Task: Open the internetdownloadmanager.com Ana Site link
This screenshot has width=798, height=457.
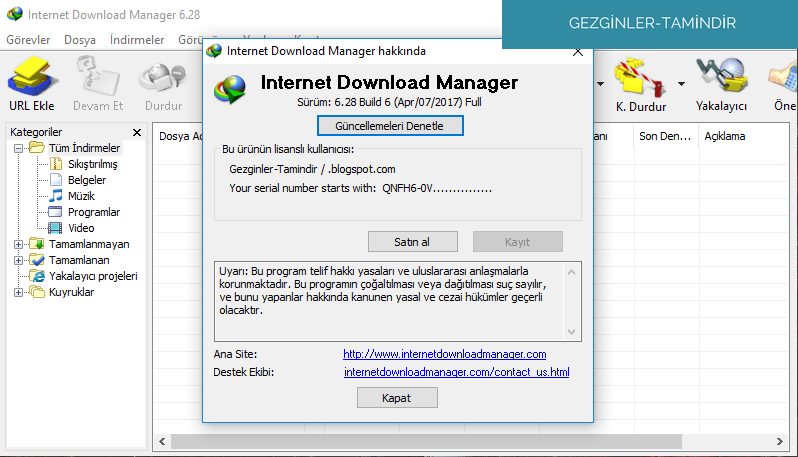Action: click(x=444, y=354)
